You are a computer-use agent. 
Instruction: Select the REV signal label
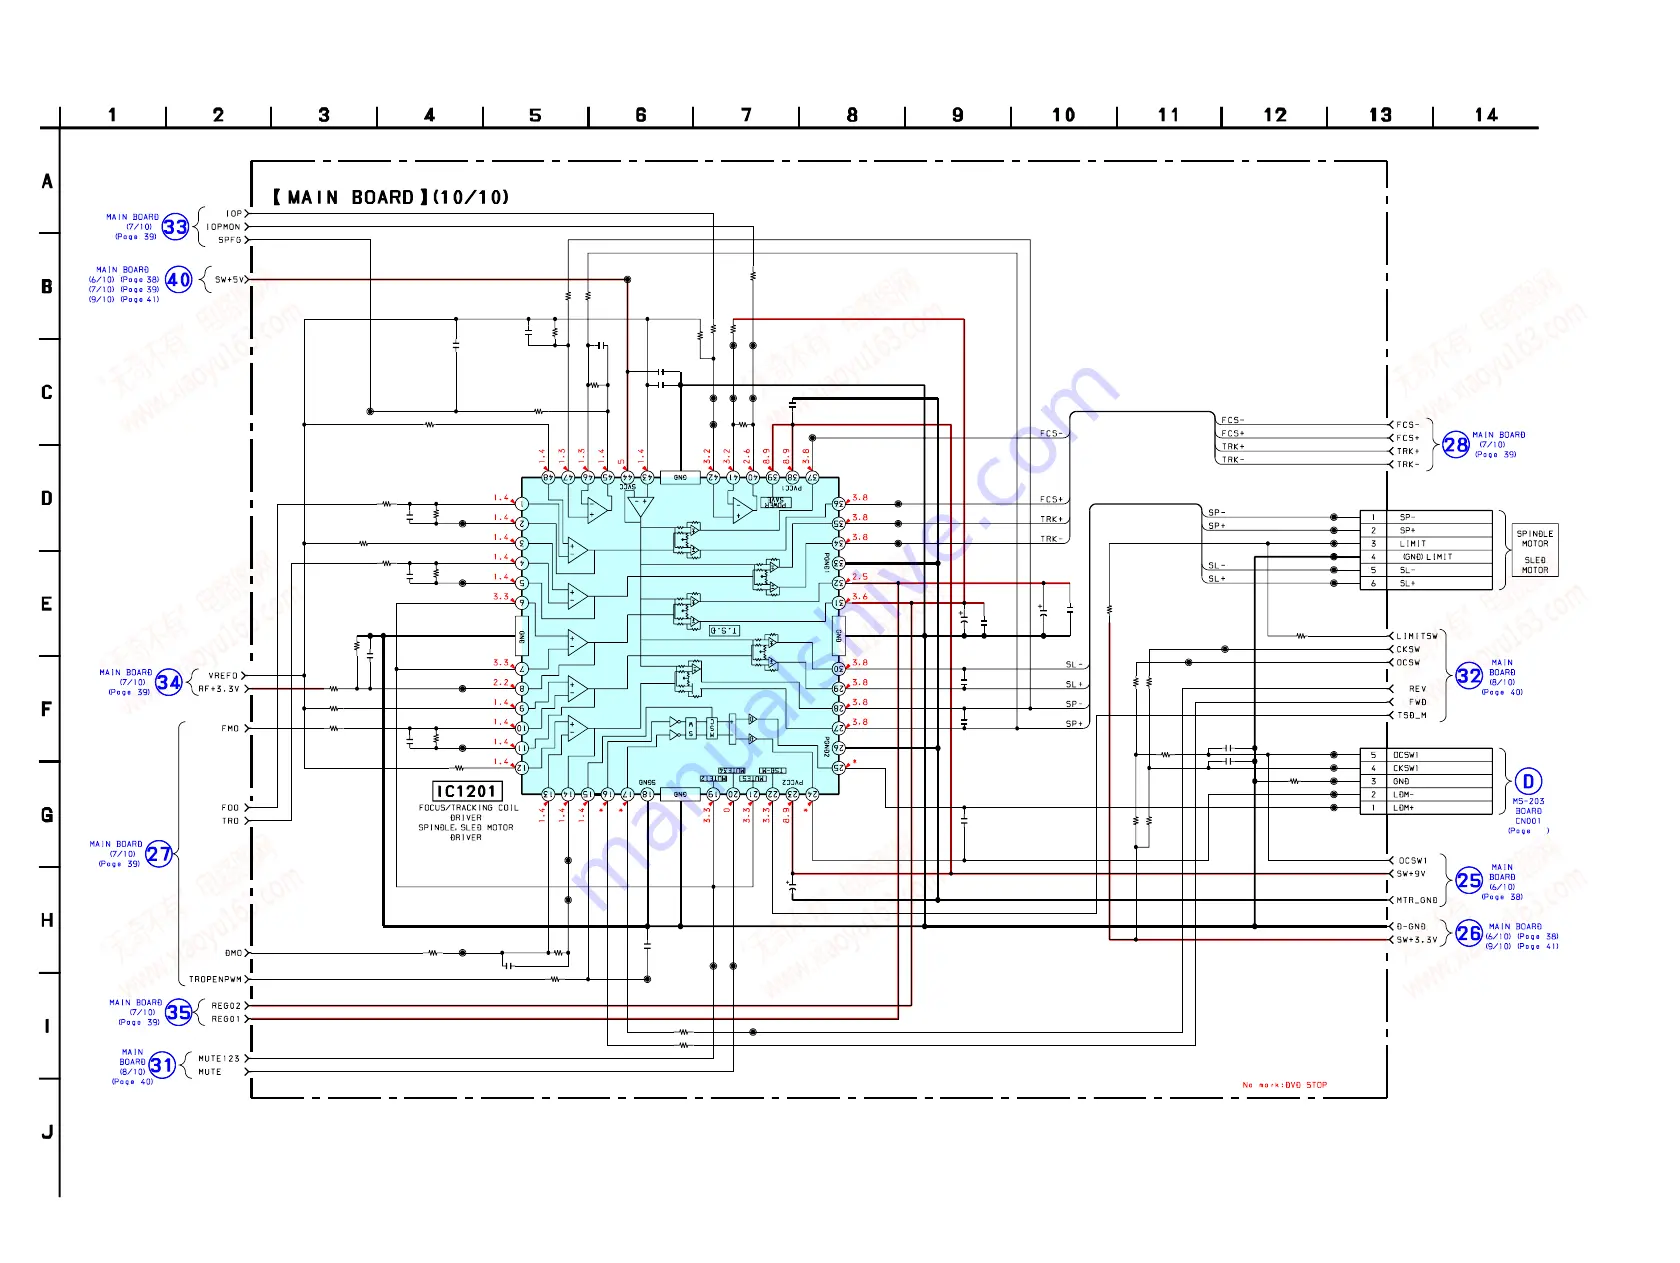tap(1417, 689)
